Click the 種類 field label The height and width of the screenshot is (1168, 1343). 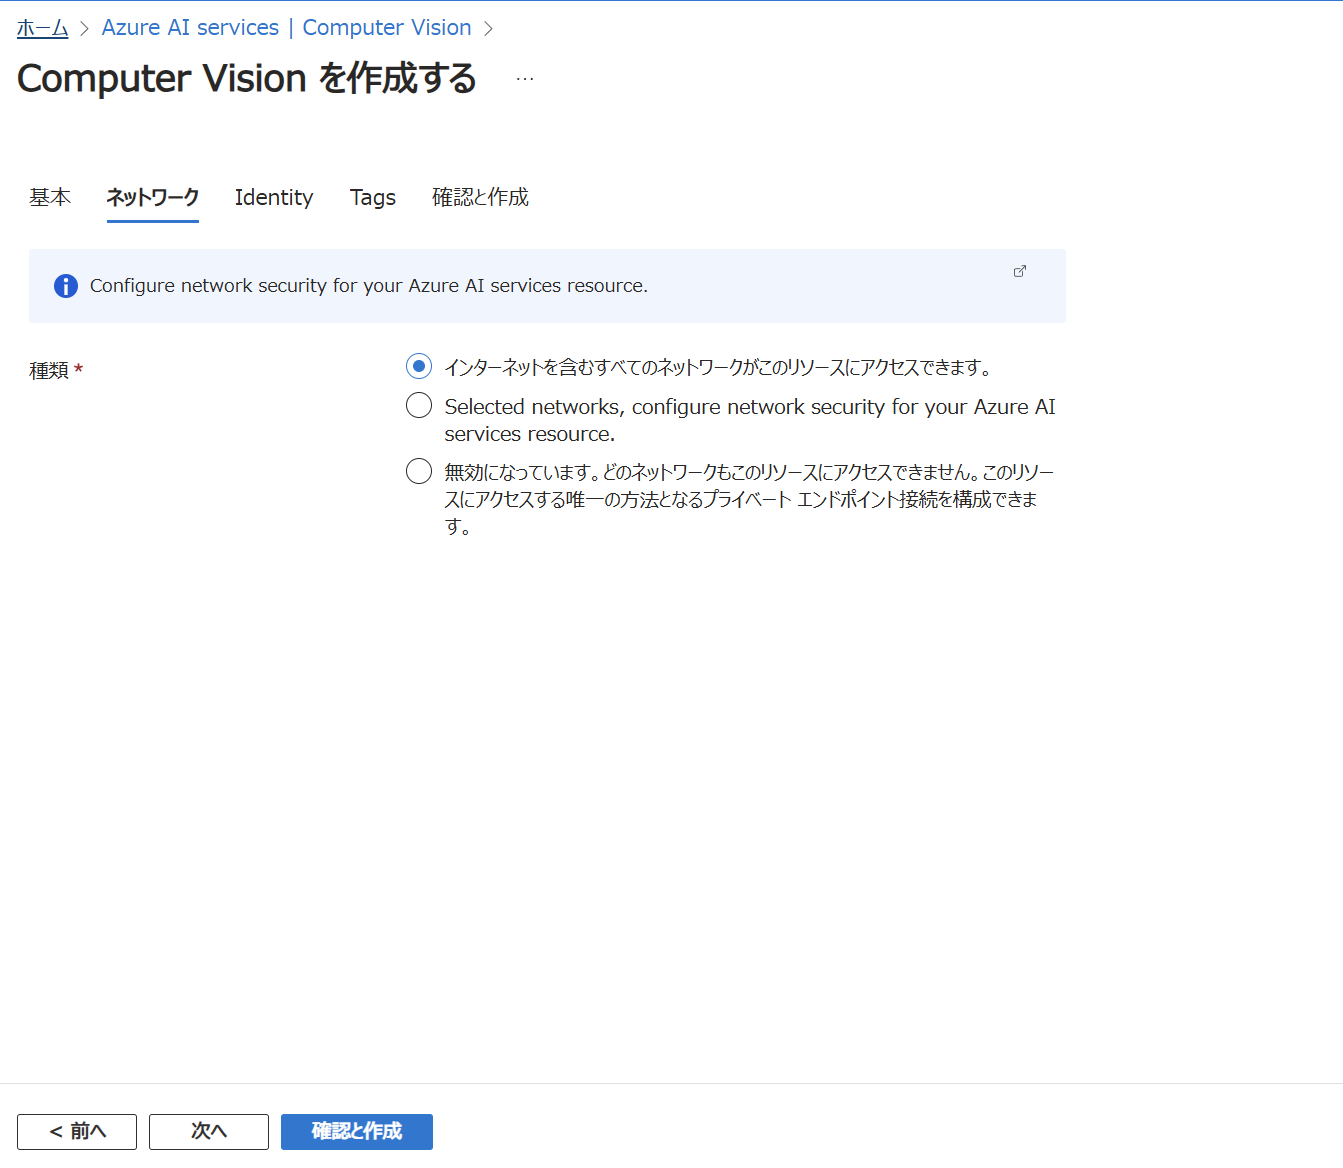(49, 371)
